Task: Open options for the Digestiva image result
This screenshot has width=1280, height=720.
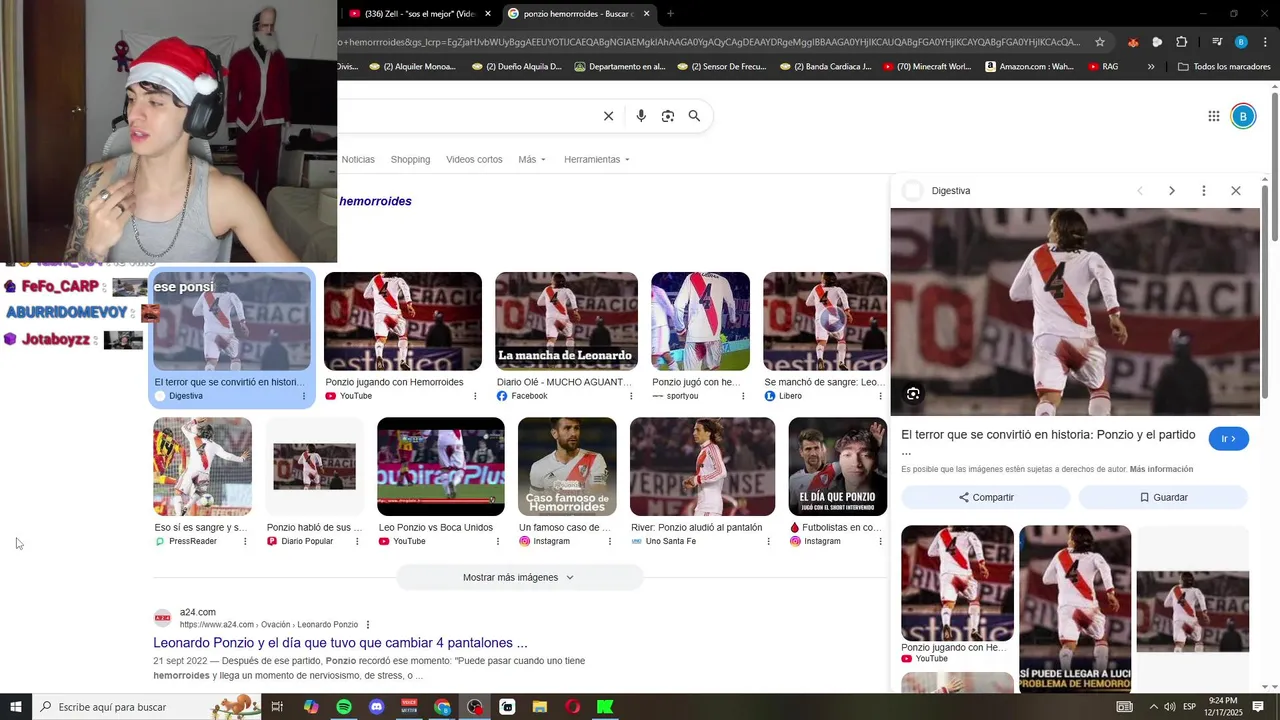Action: click(304, 396)
